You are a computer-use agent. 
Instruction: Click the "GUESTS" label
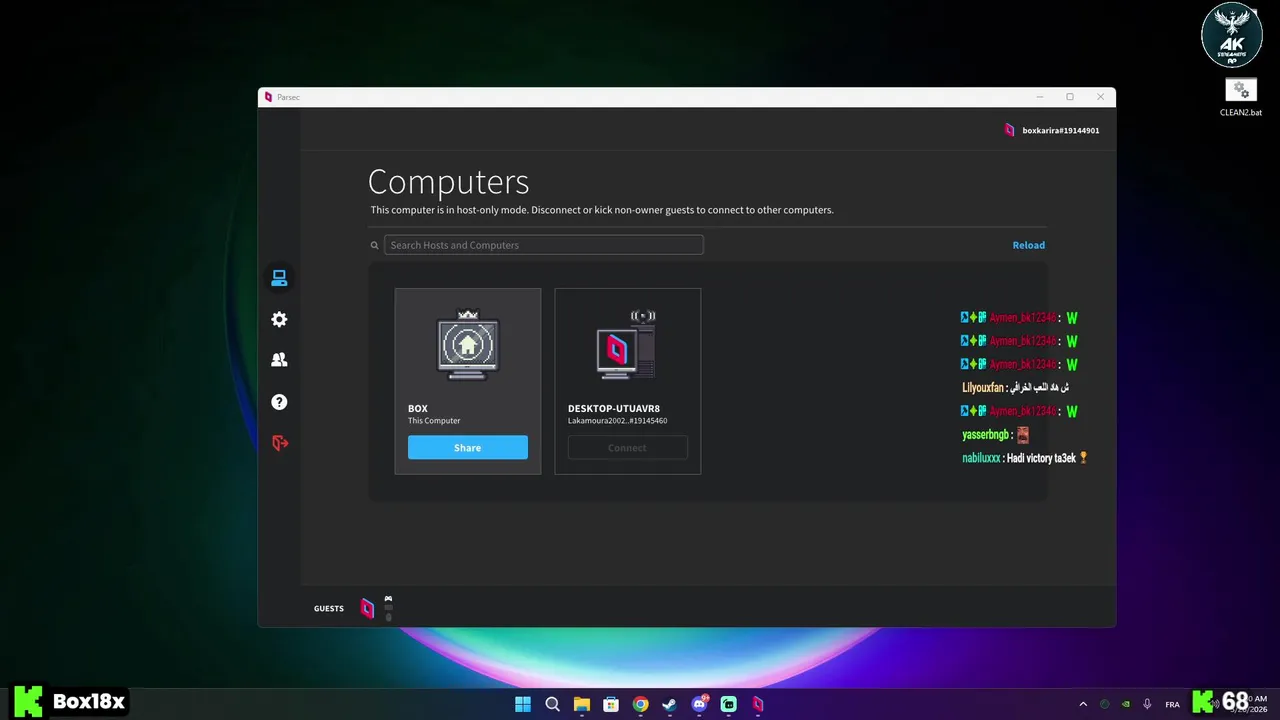[x=329, y=608]
